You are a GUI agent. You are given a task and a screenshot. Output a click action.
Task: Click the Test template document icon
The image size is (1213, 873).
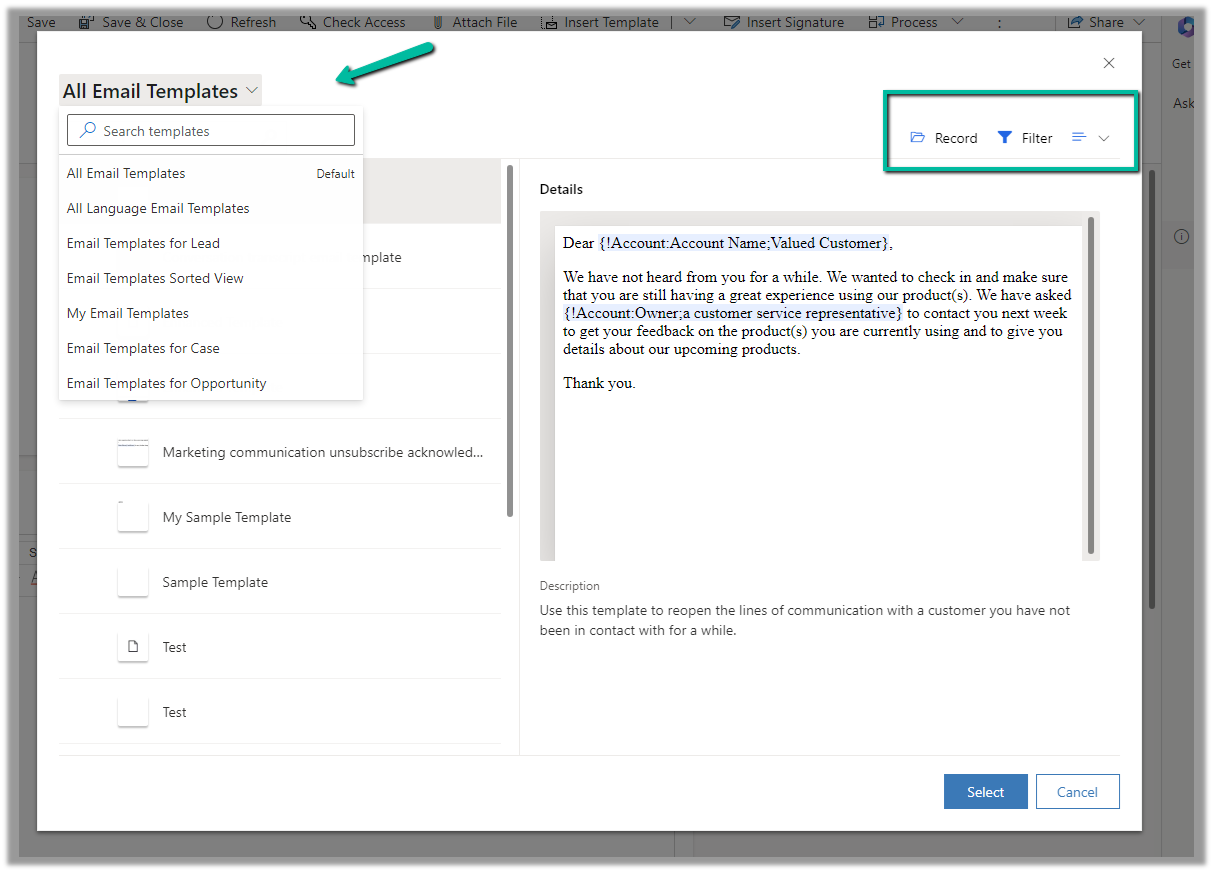[133, 647]
